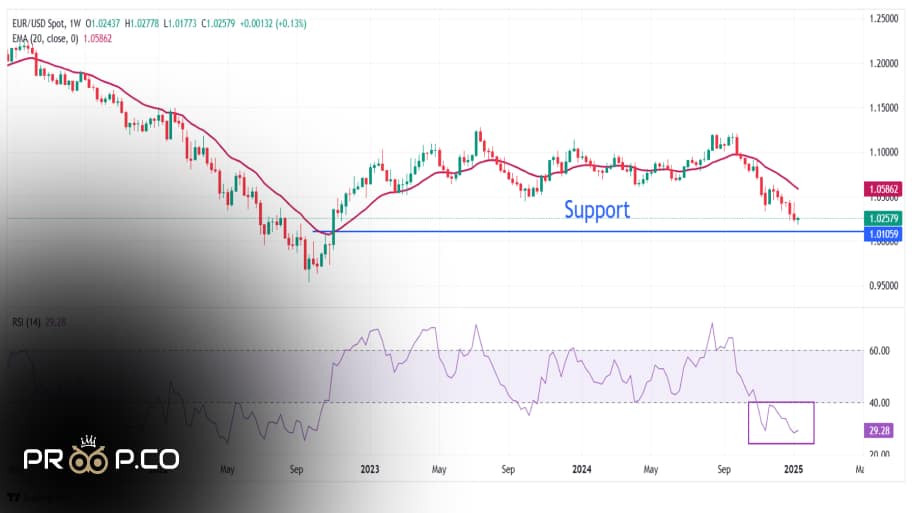Viewport: 912px width, 513px height.
Task: Click the EUR/USD Spot symbol title
Action: (39, 24)
